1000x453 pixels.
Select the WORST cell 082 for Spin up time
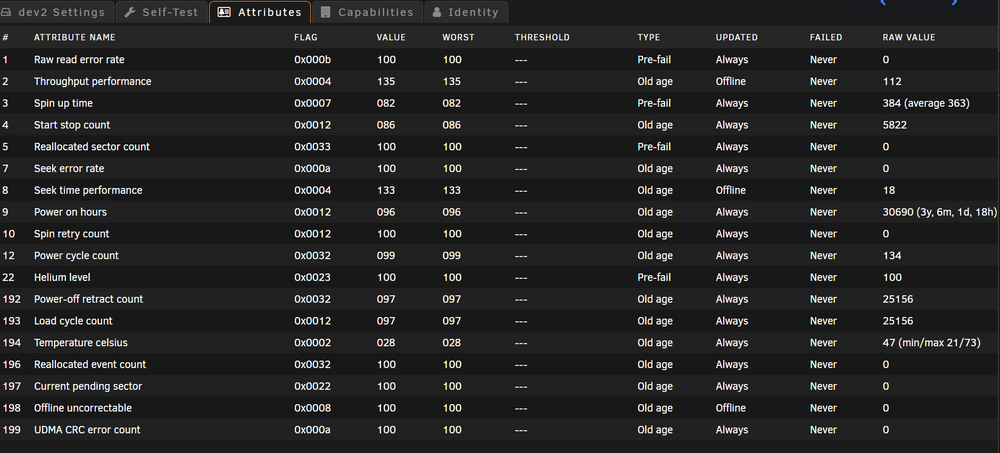coord(452,103)
